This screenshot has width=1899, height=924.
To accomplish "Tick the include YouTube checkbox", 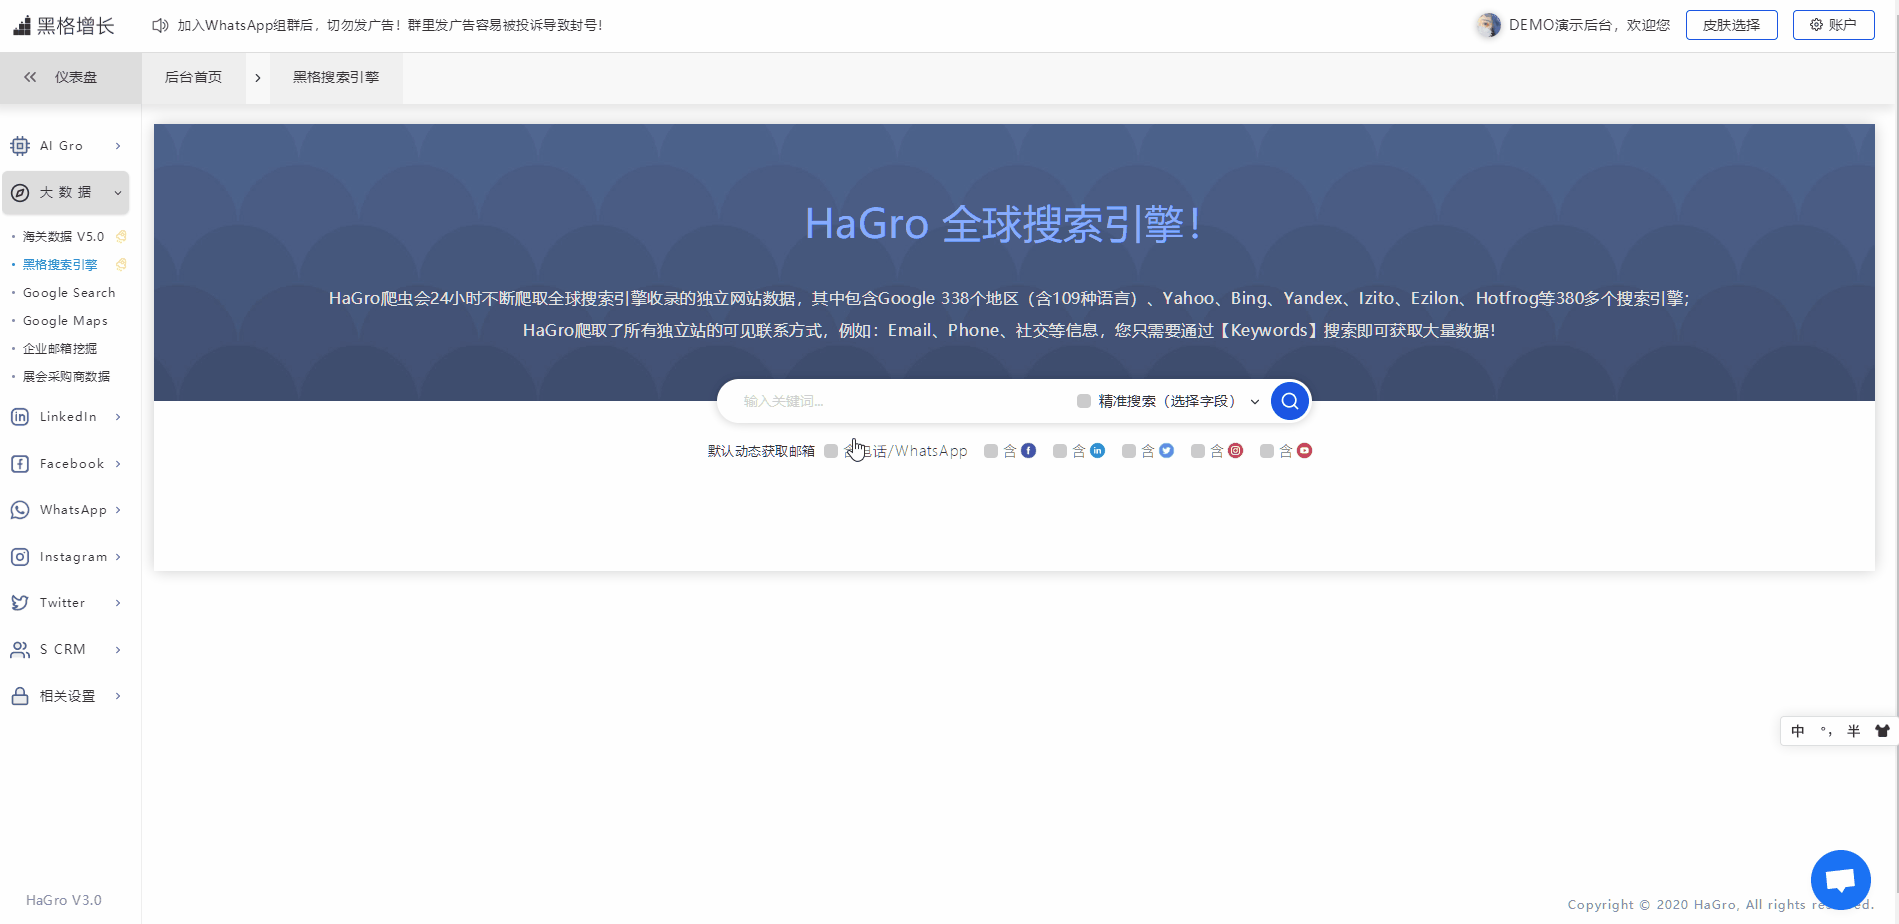I will 1267,451.
